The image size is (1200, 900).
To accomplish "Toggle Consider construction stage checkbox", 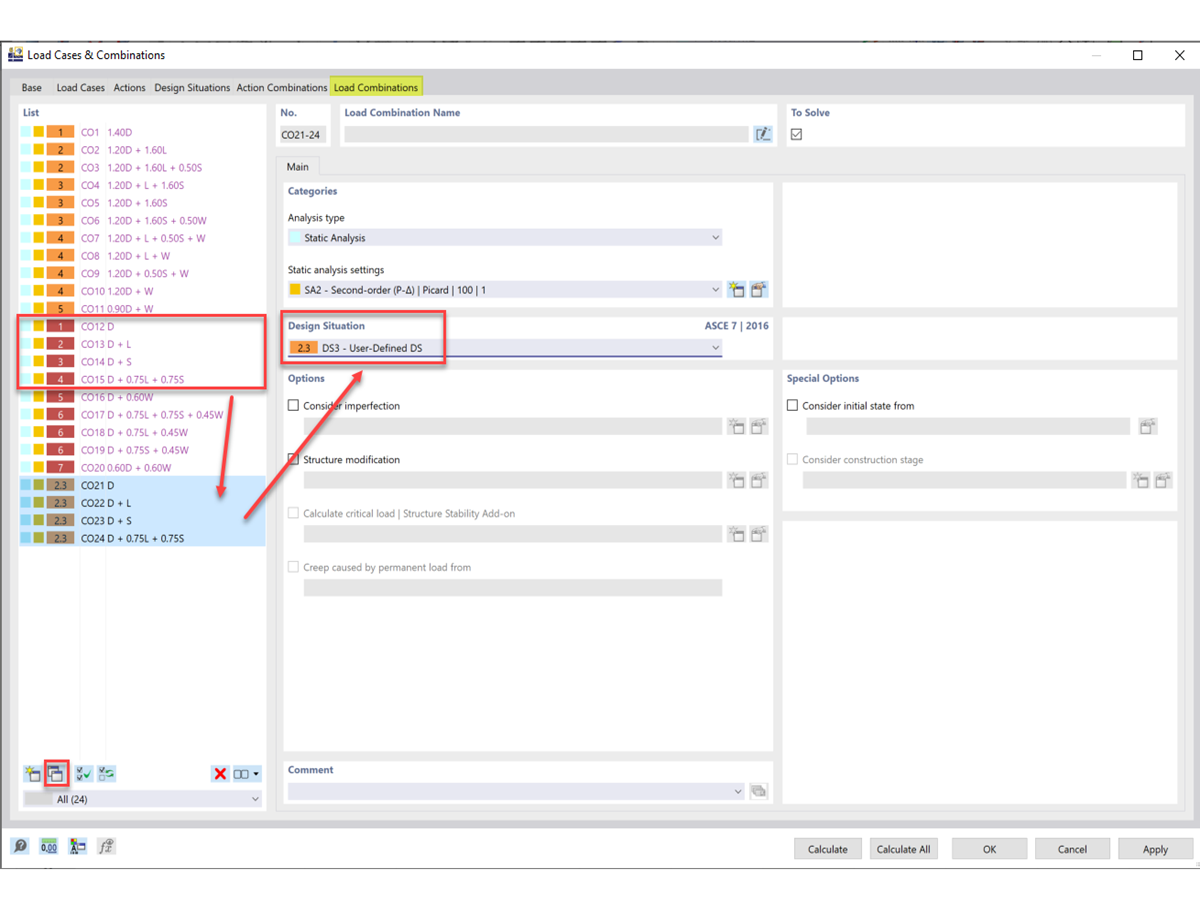I will (x=792, y=460).
